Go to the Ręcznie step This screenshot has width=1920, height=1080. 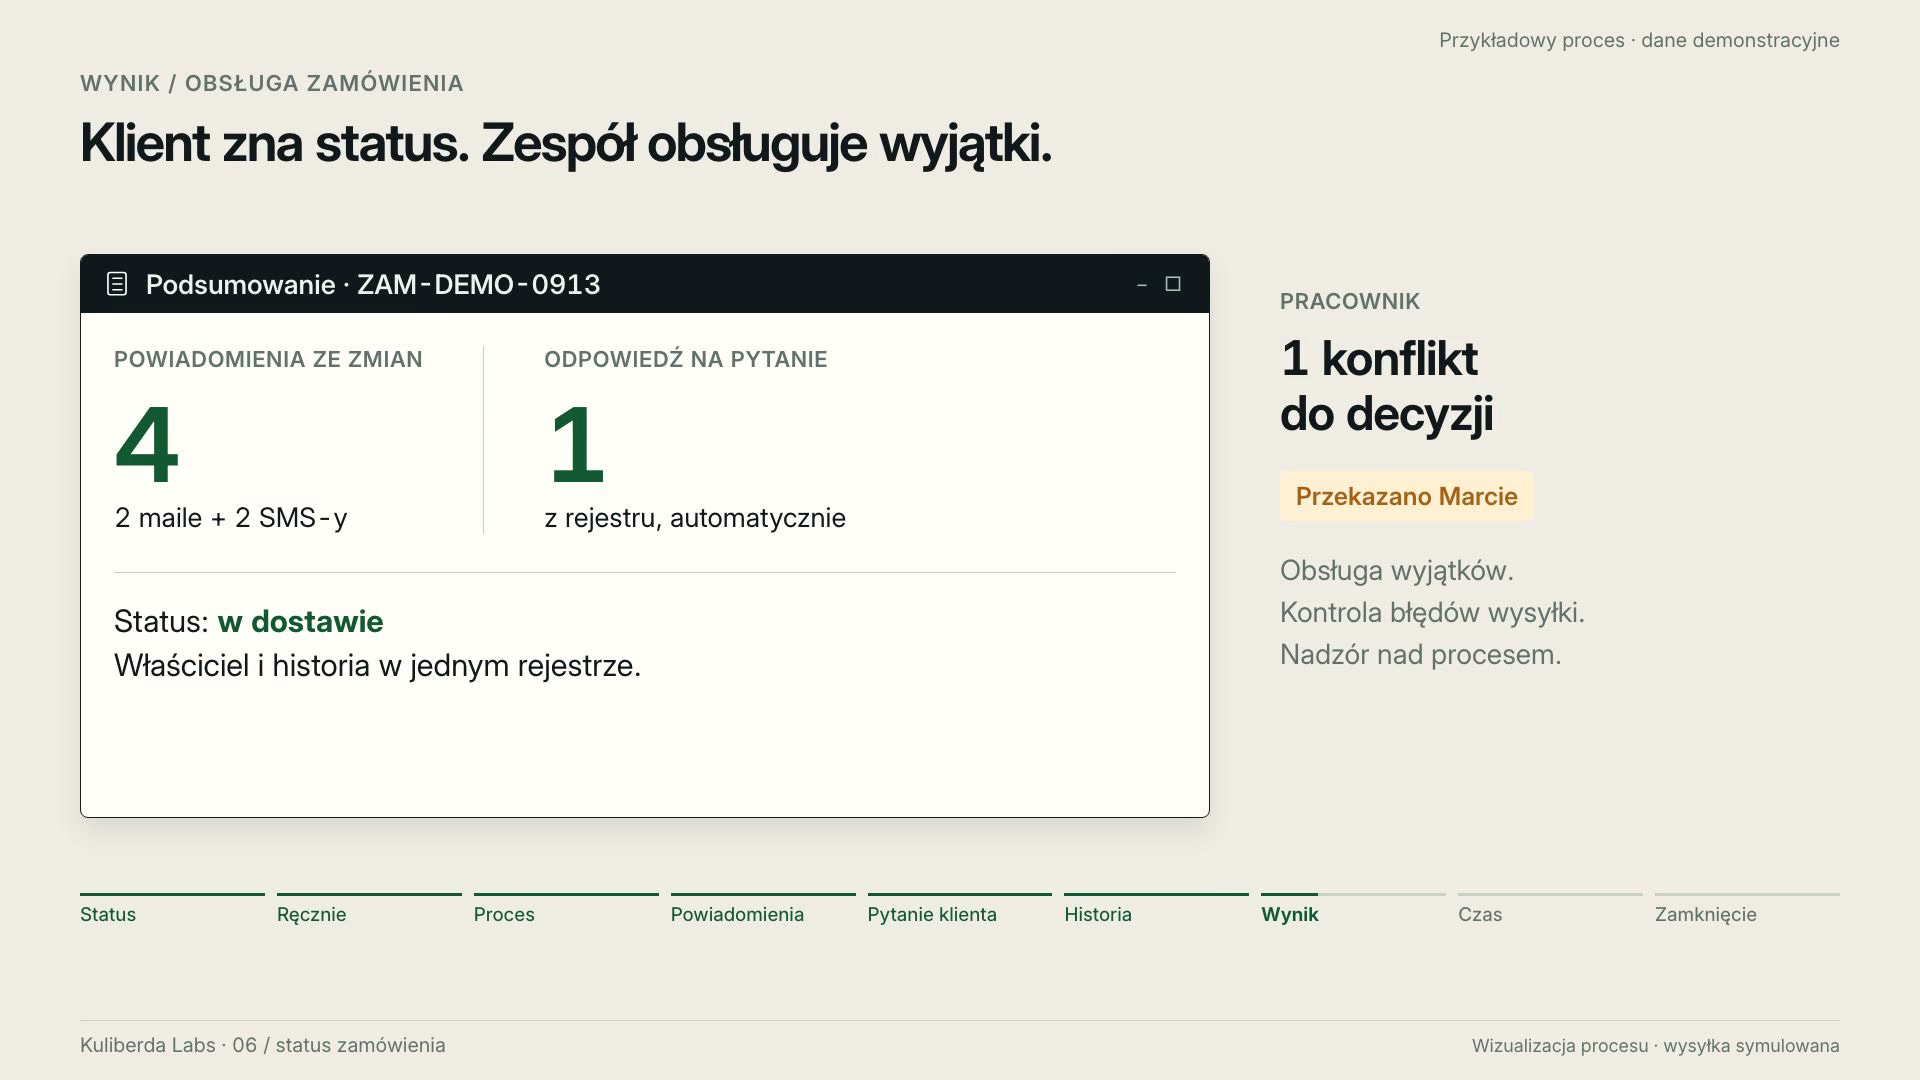click(x=369, y=909)
